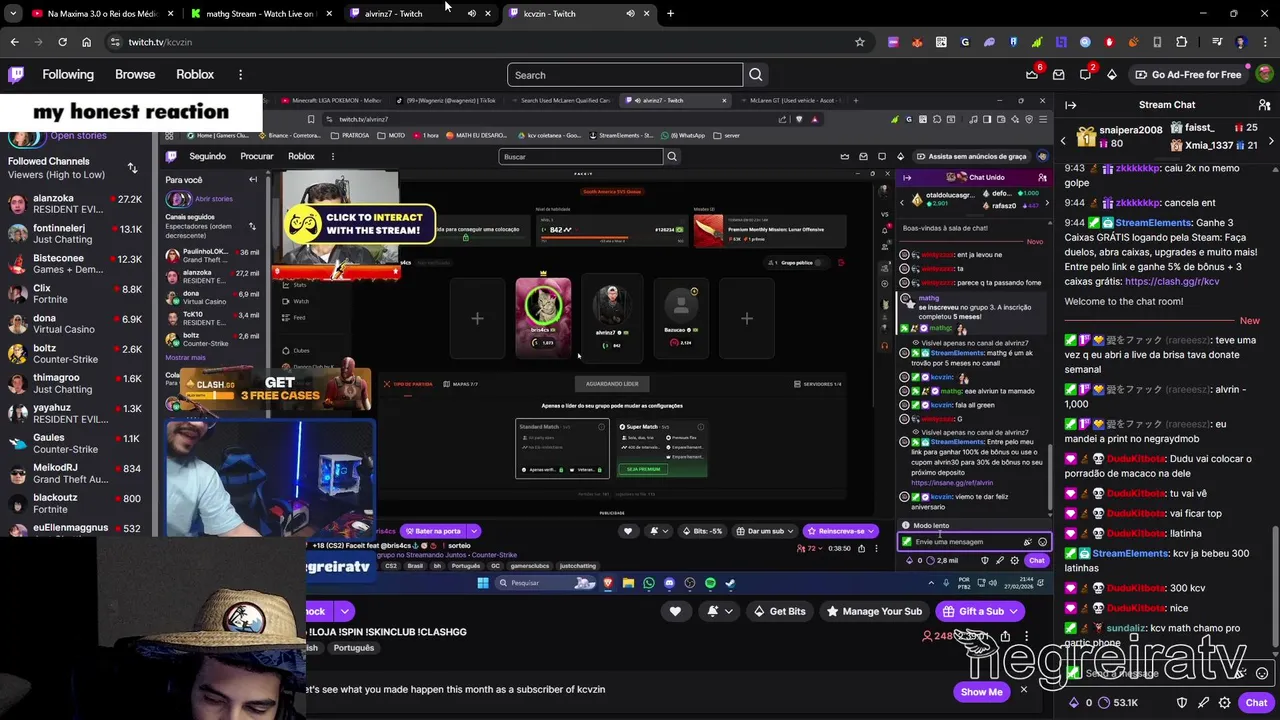This screenshot has height=720, width=1280.
Task: Bookmark this page star icon
Action: (x=859, y=42)
